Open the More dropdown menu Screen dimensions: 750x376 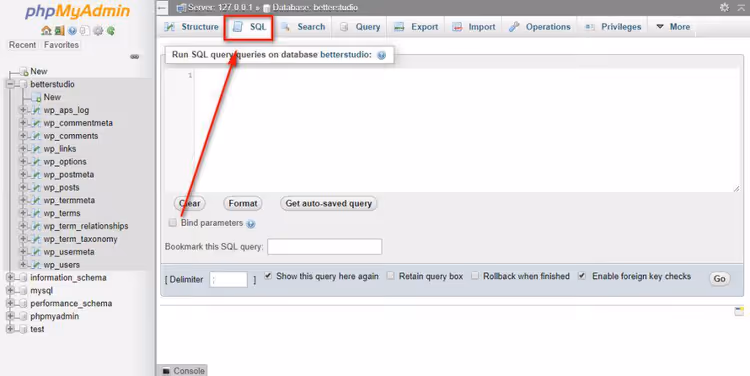point(673,27)
